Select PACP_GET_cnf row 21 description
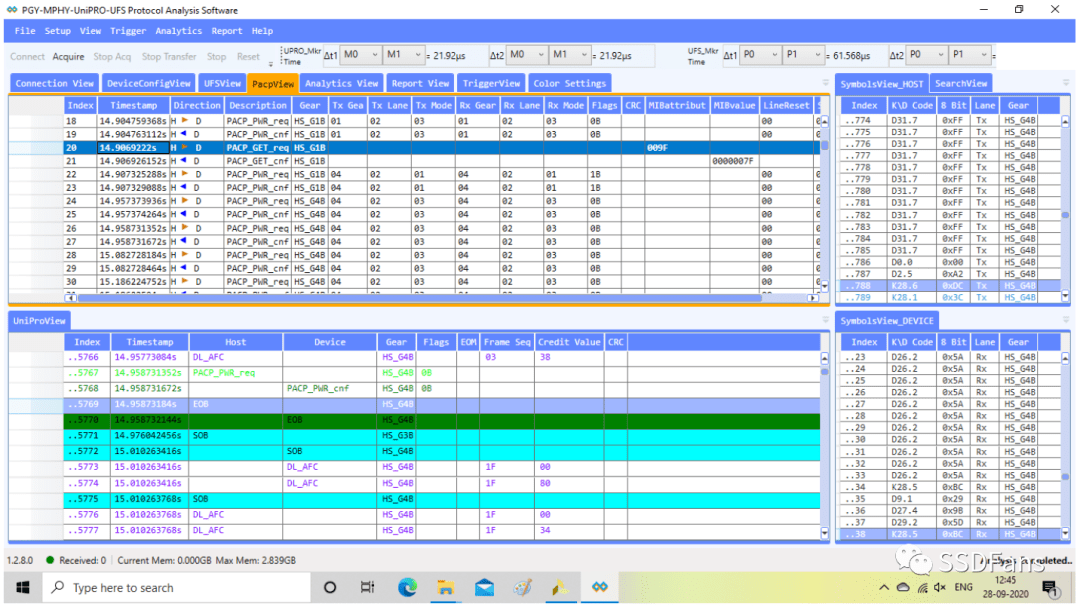Viewport: 1080px width, 607px height. click(x=258, y=161)
